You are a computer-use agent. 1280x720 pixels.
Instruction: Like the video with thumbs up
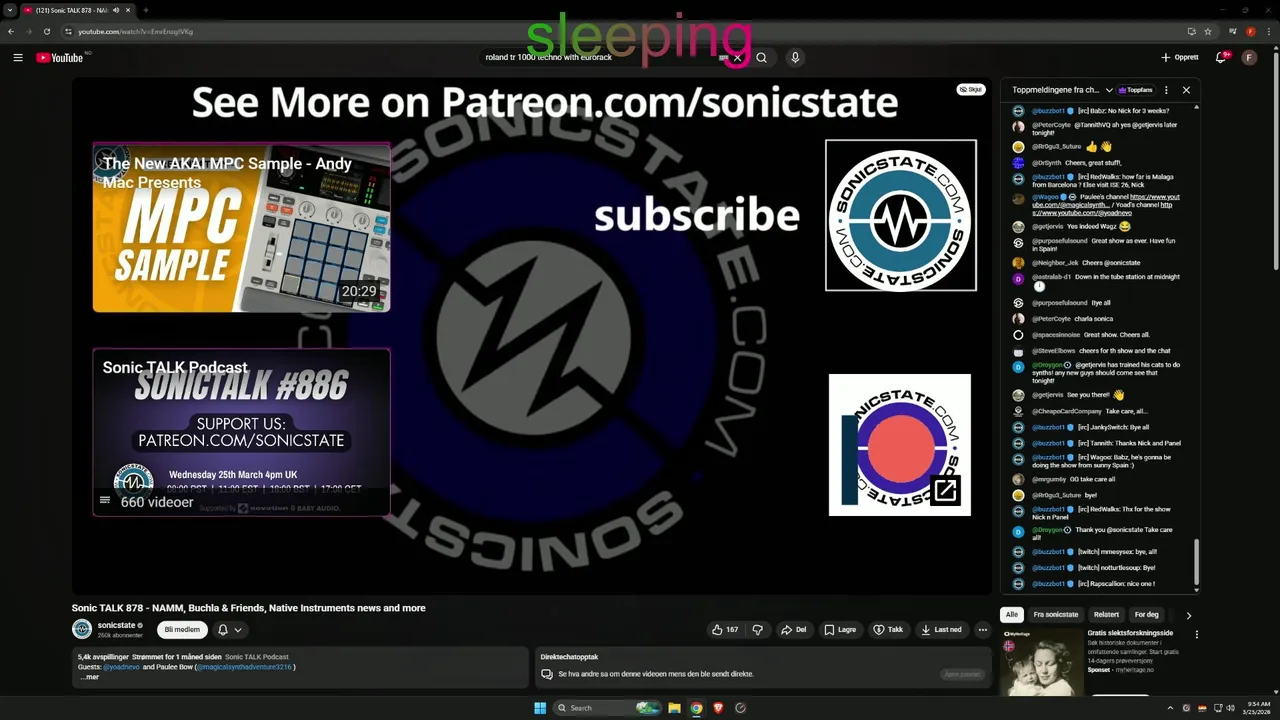click(x=725, y=630)
